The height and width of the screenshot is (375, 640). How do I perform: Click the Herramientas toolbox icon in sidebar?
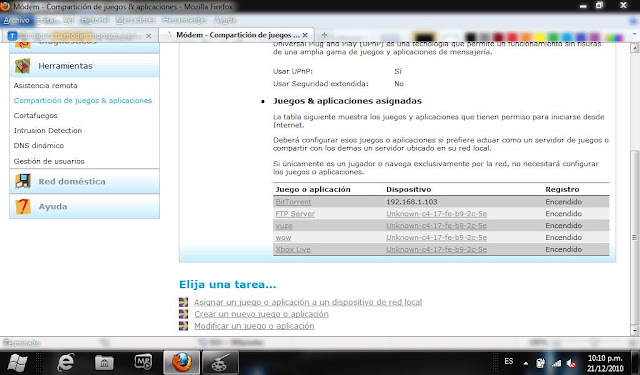click(x=22, y=66)
